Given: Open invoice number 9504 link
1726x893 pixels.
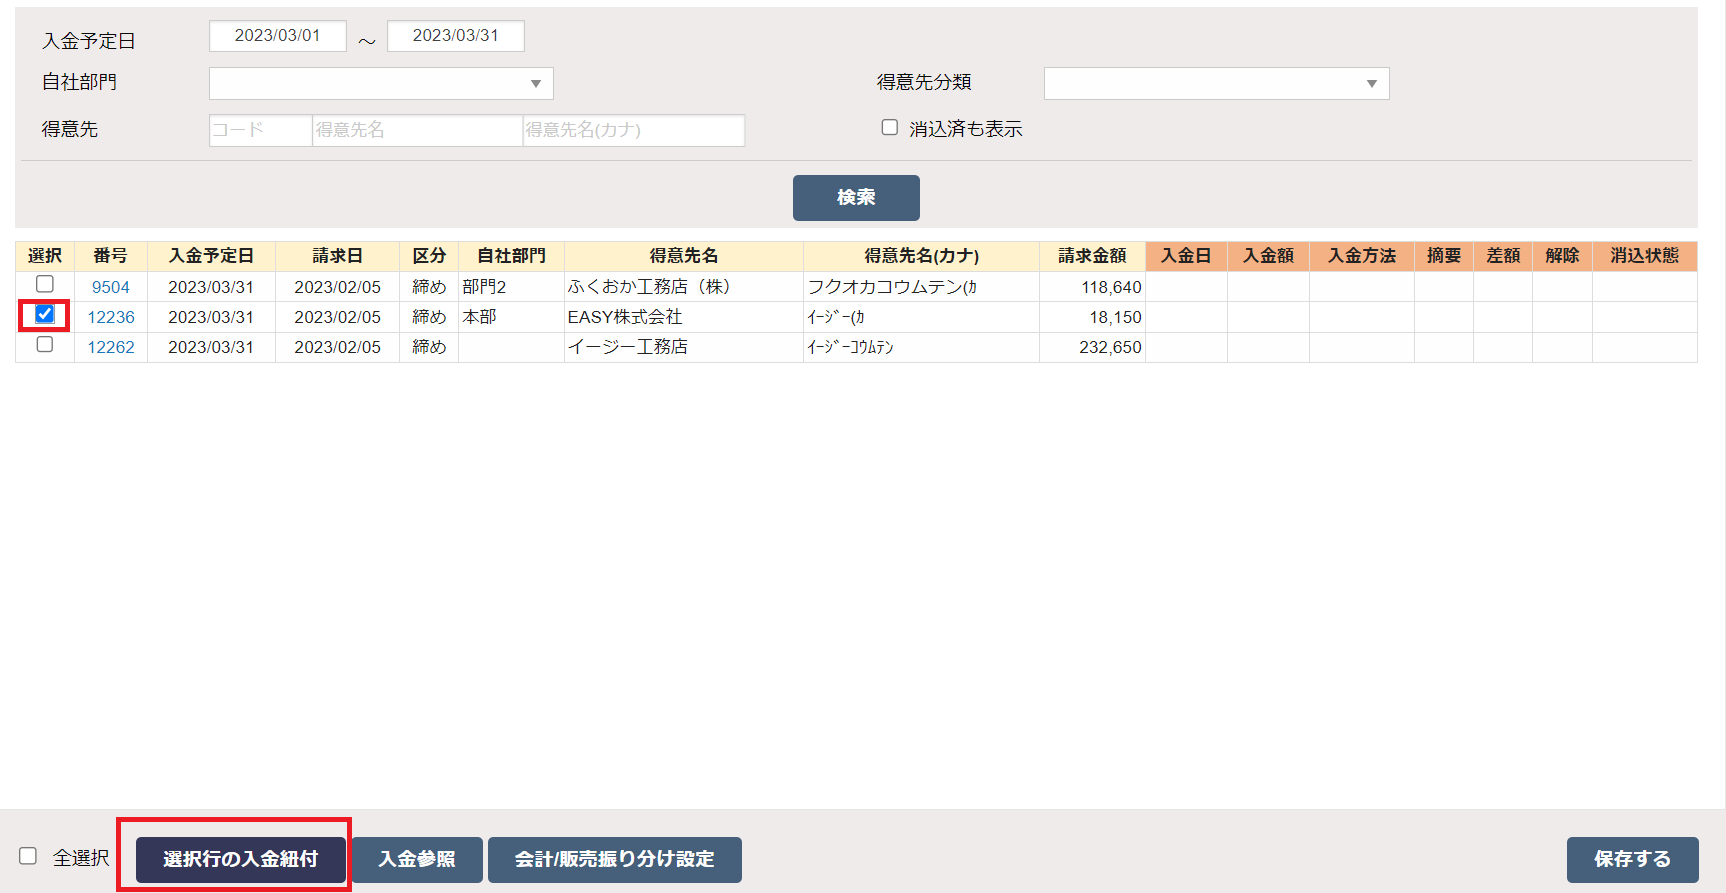Looking at the screenshot, I should pyautogui.click(x=111, y=287).
